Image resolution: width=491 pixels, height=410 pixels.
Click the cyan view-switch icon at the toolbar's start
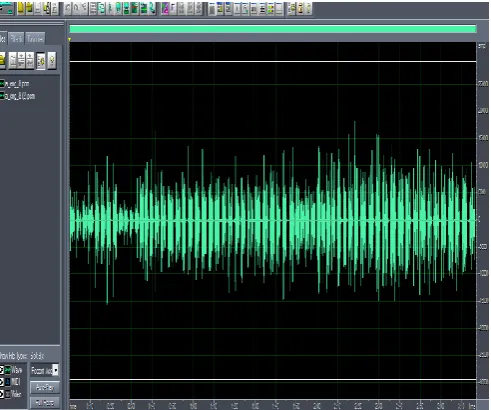[x=7, y=9]
